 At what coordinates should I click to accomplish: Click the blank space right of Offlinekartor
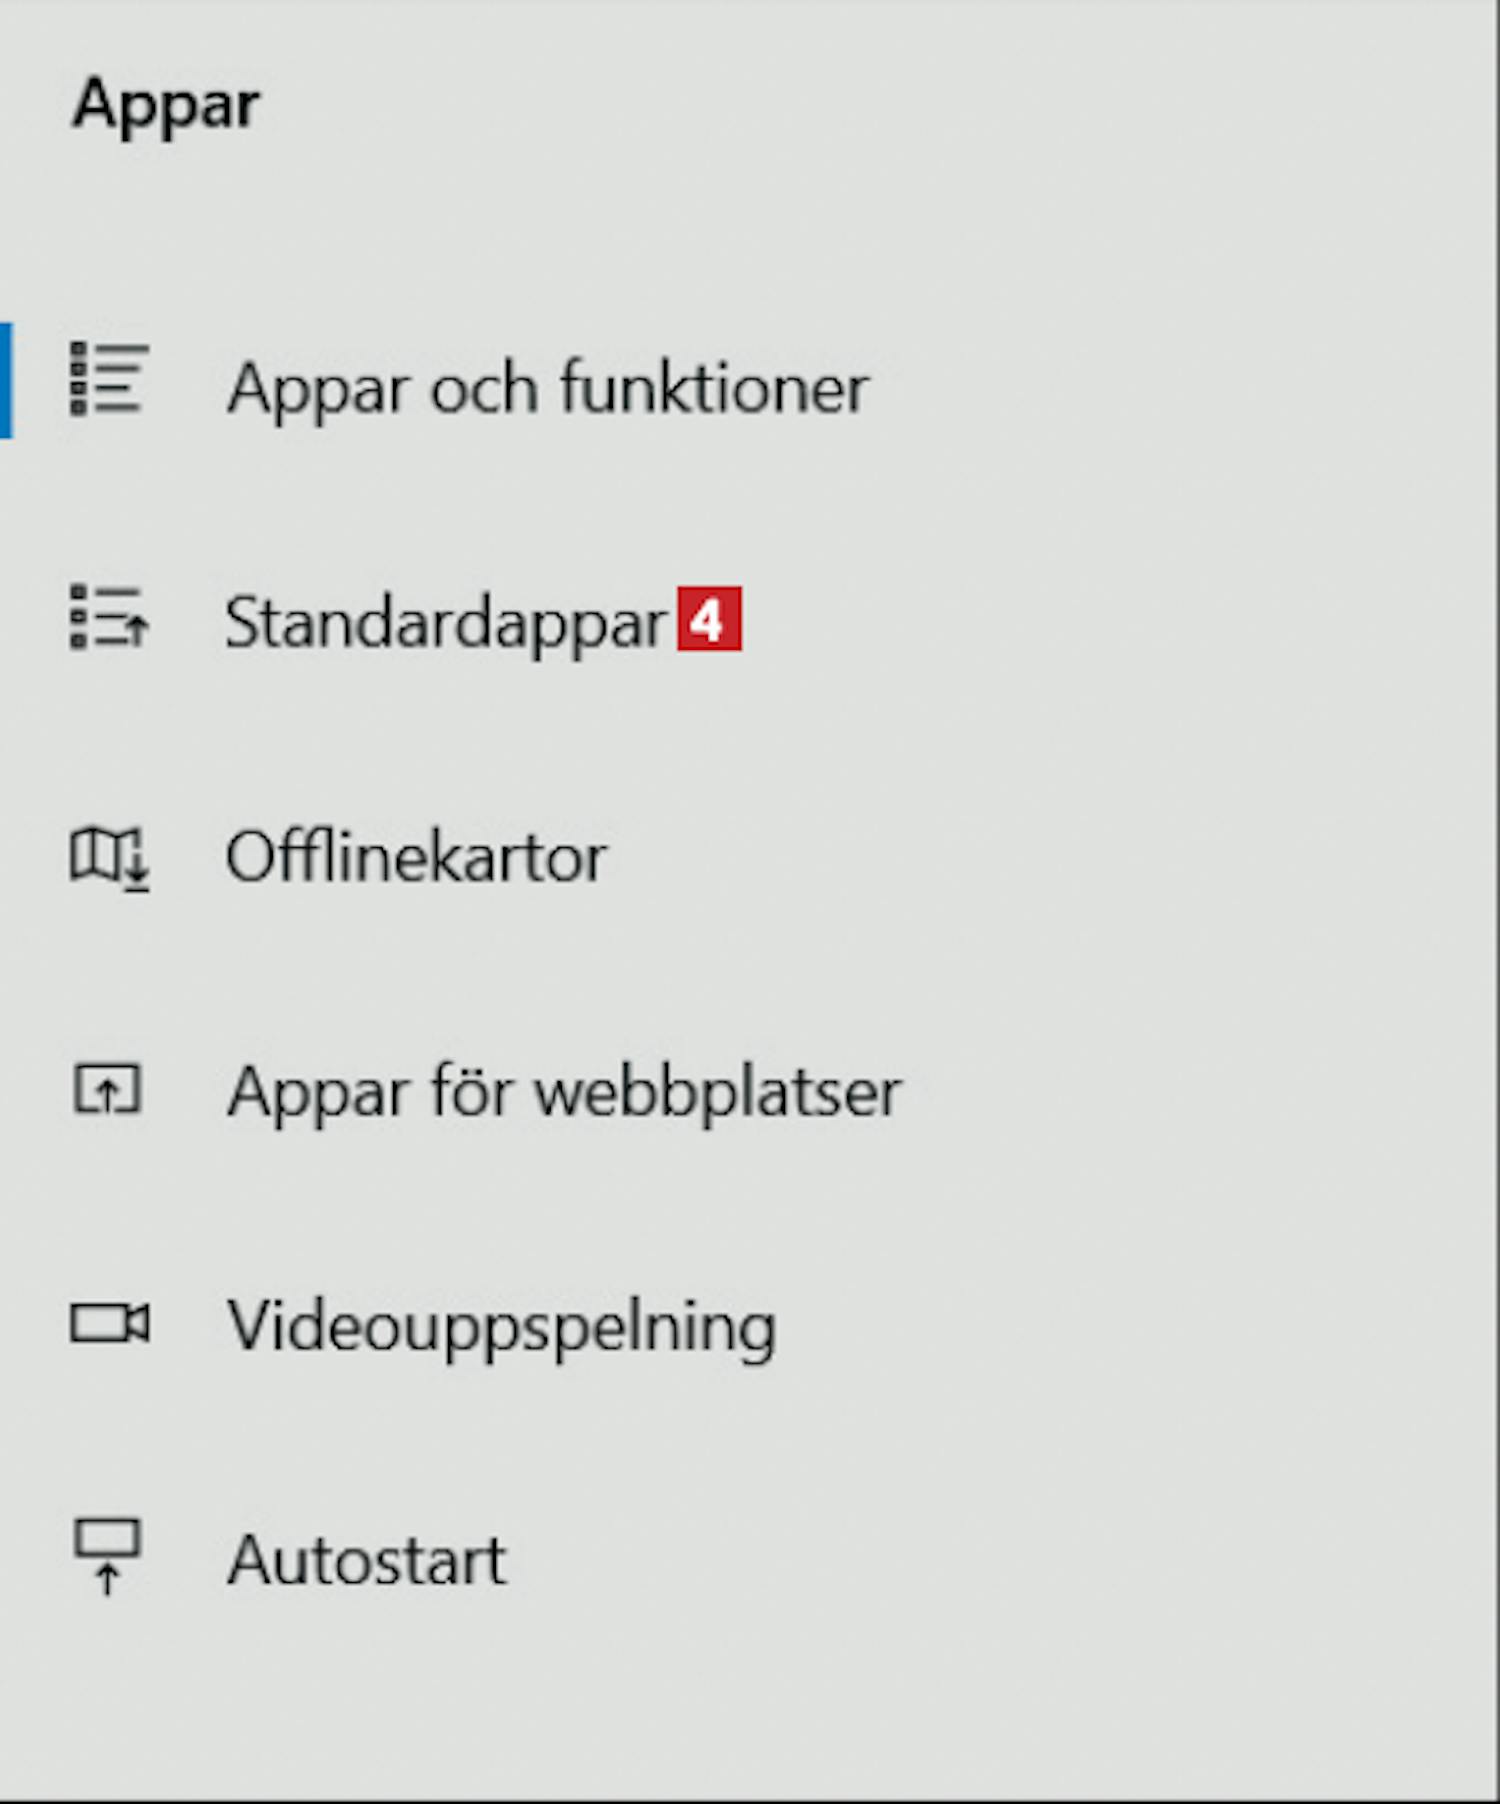(x=1050, y=857)
